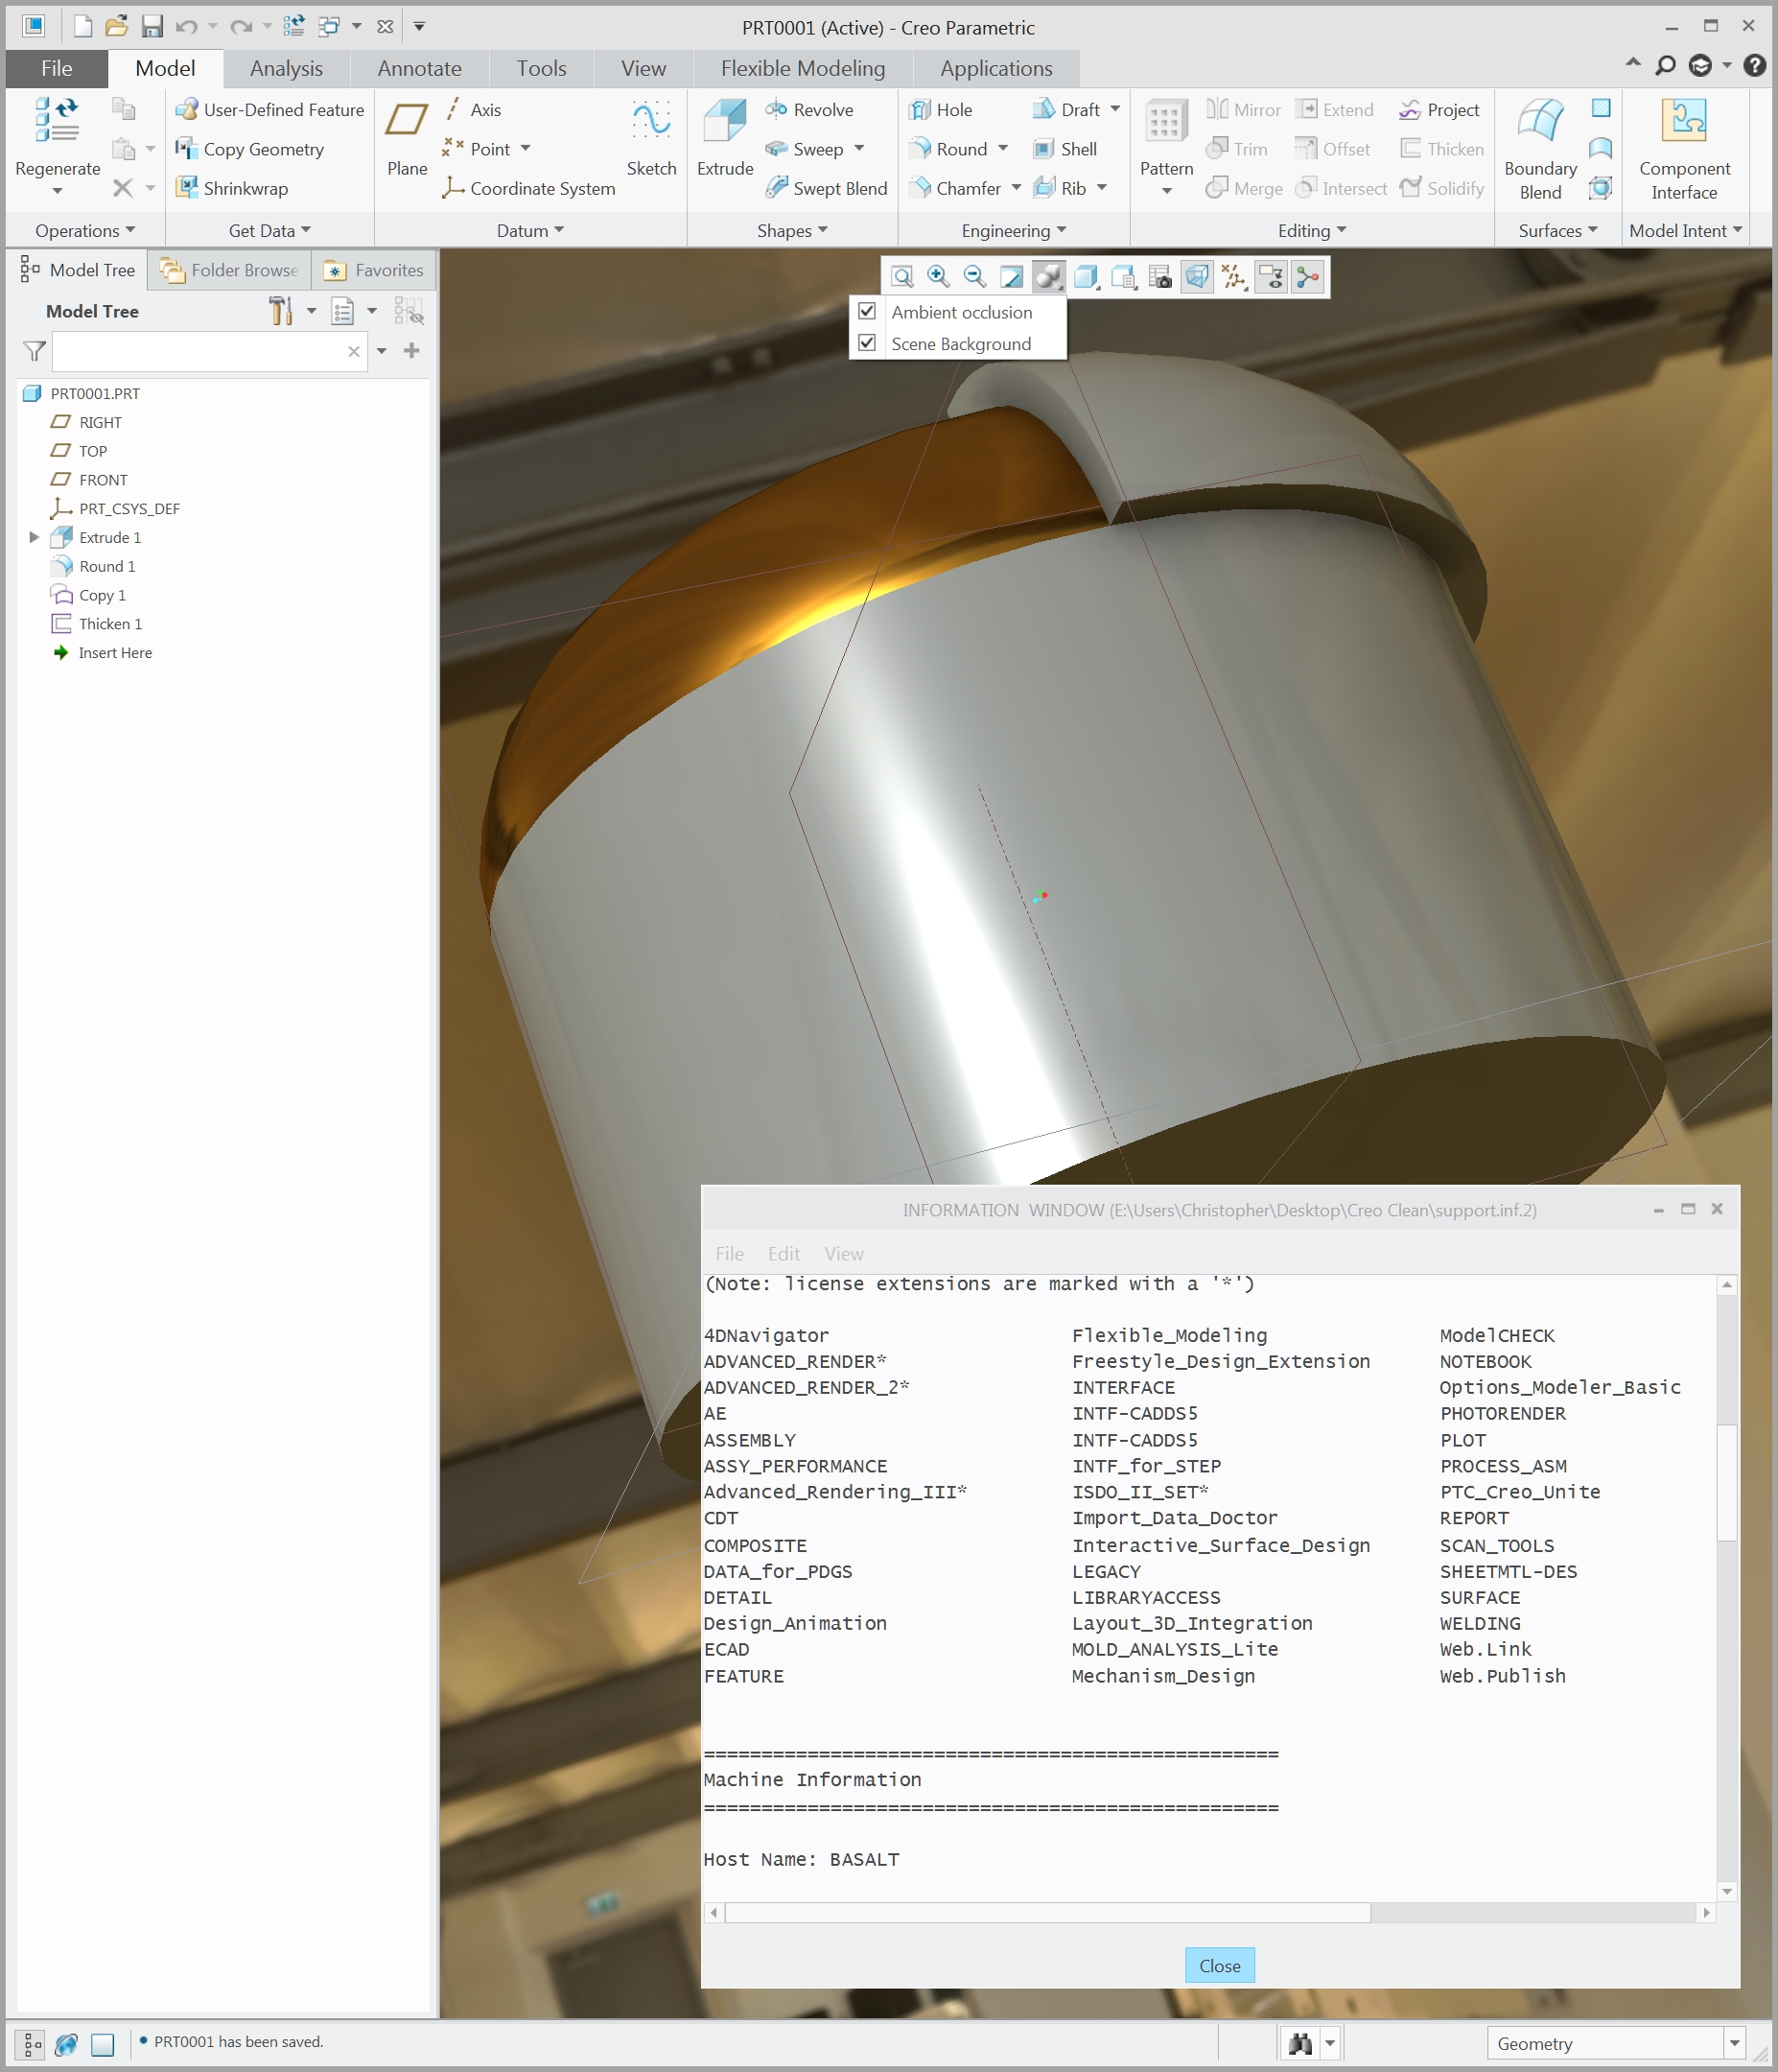The width and height of the screenshot is (1778, 2072).
Task: Activate the Shell tool
Action: click(x=1066, y=149)
